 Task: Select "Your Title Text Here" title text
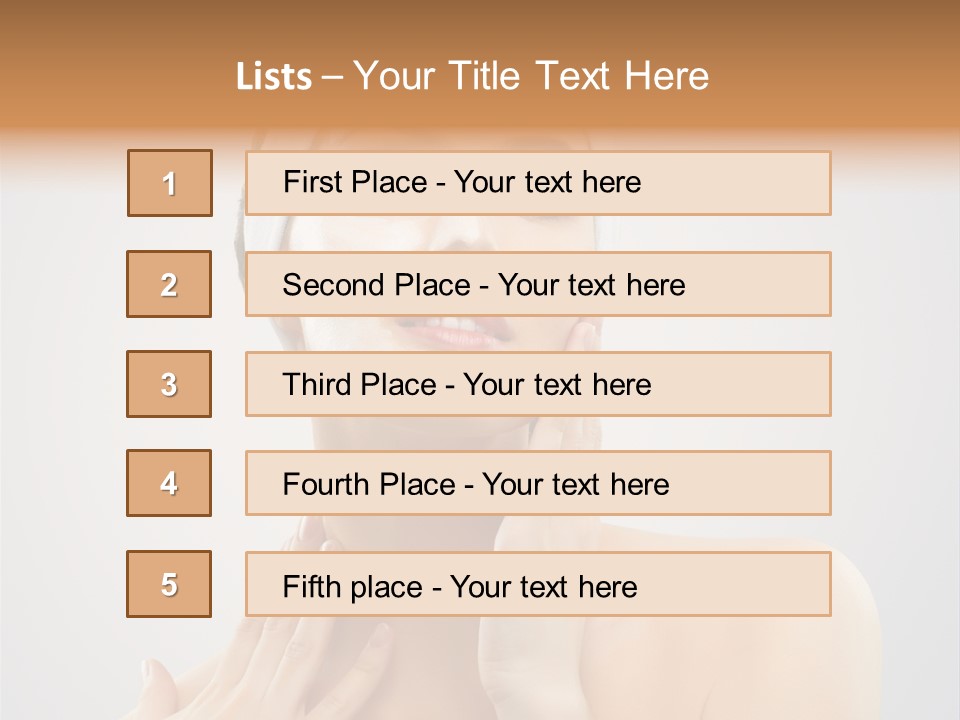531,76
